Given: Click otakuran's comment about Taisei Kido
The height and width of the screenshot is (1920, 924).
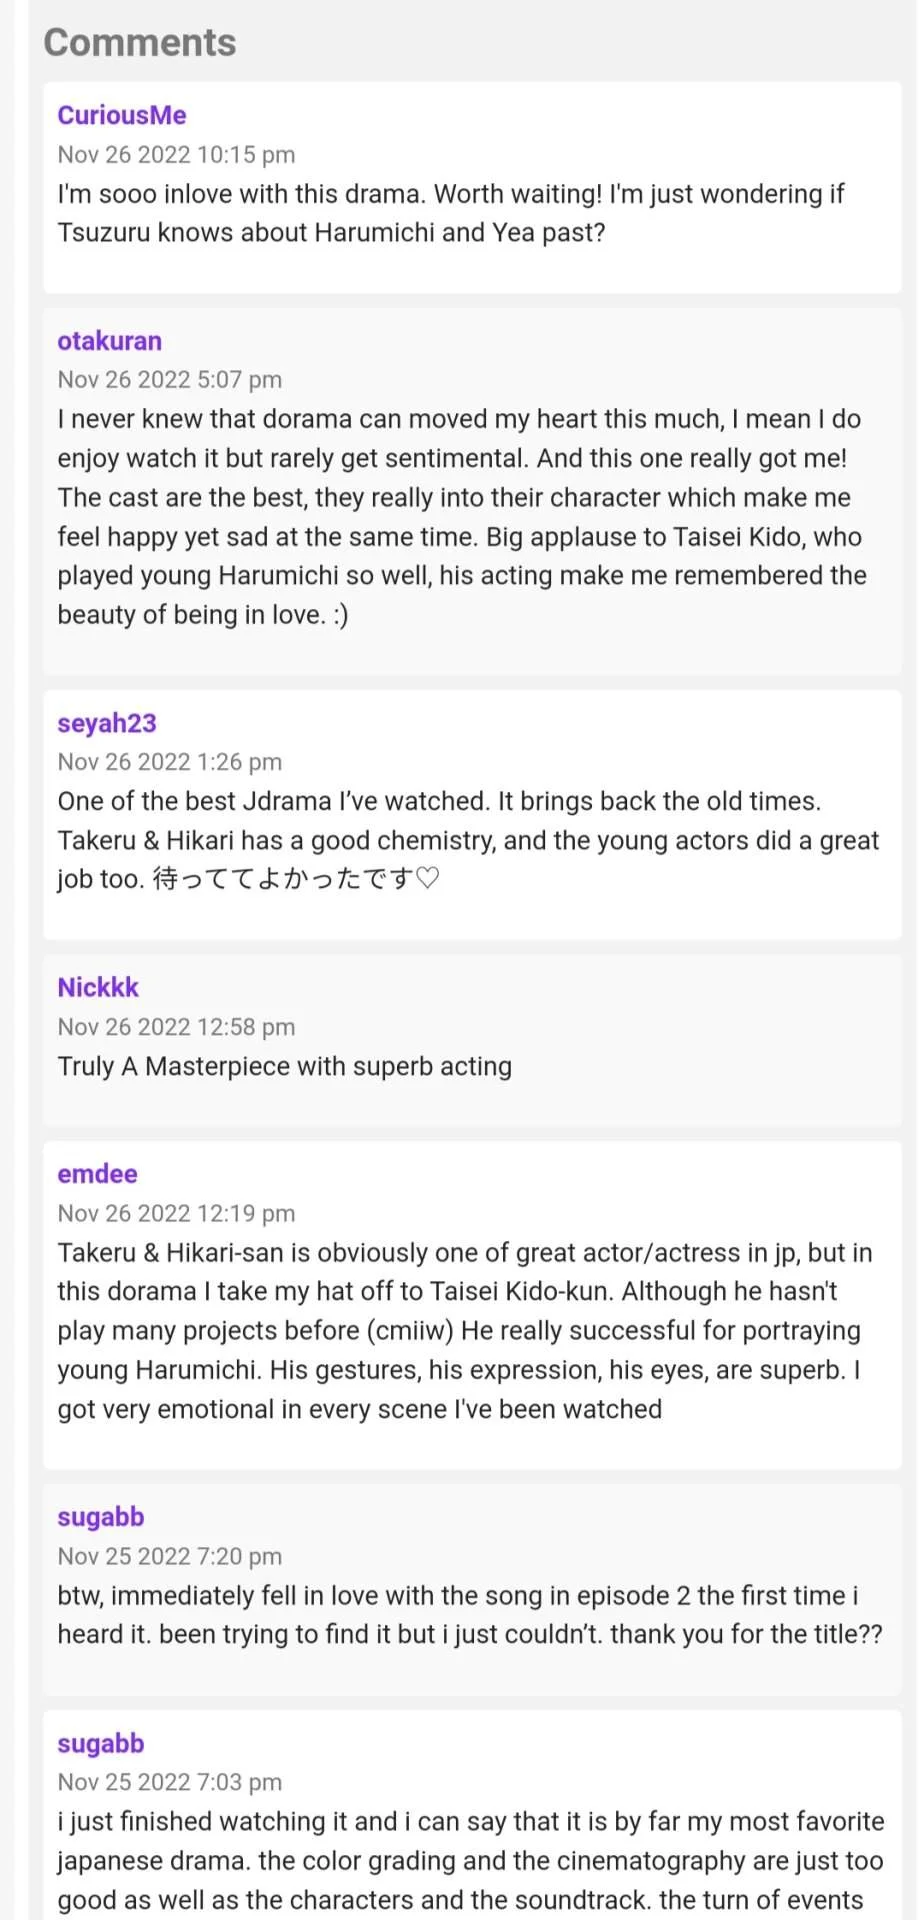Looking at the screenshot, I should pos(462,517).
